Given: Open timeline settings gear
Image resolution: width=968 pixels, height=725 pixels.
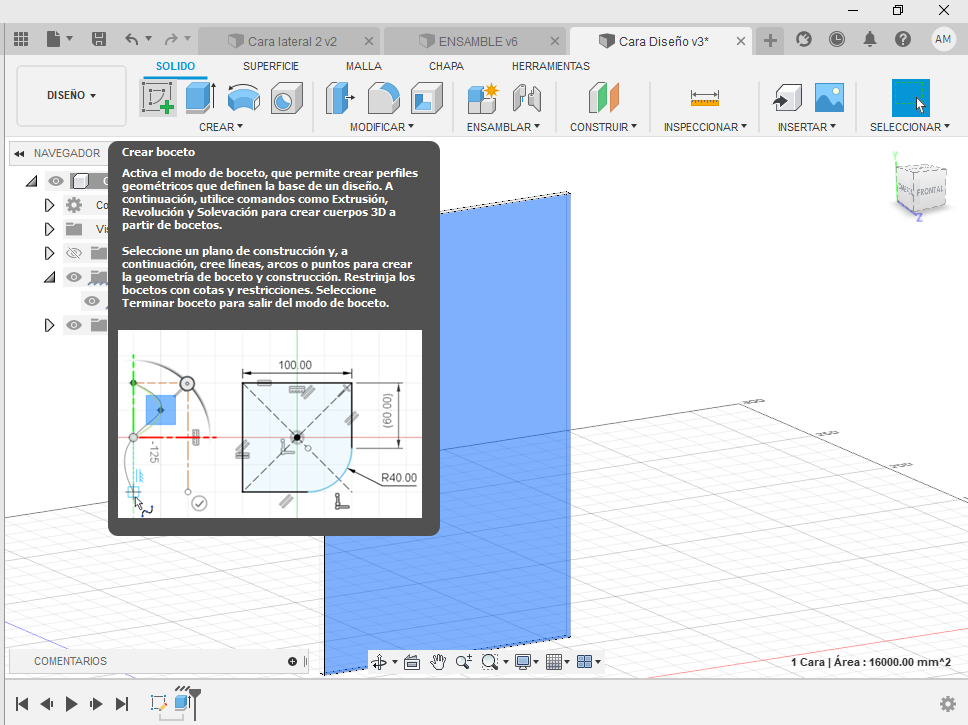Looking at the screenshot, I should pos(948,703).
